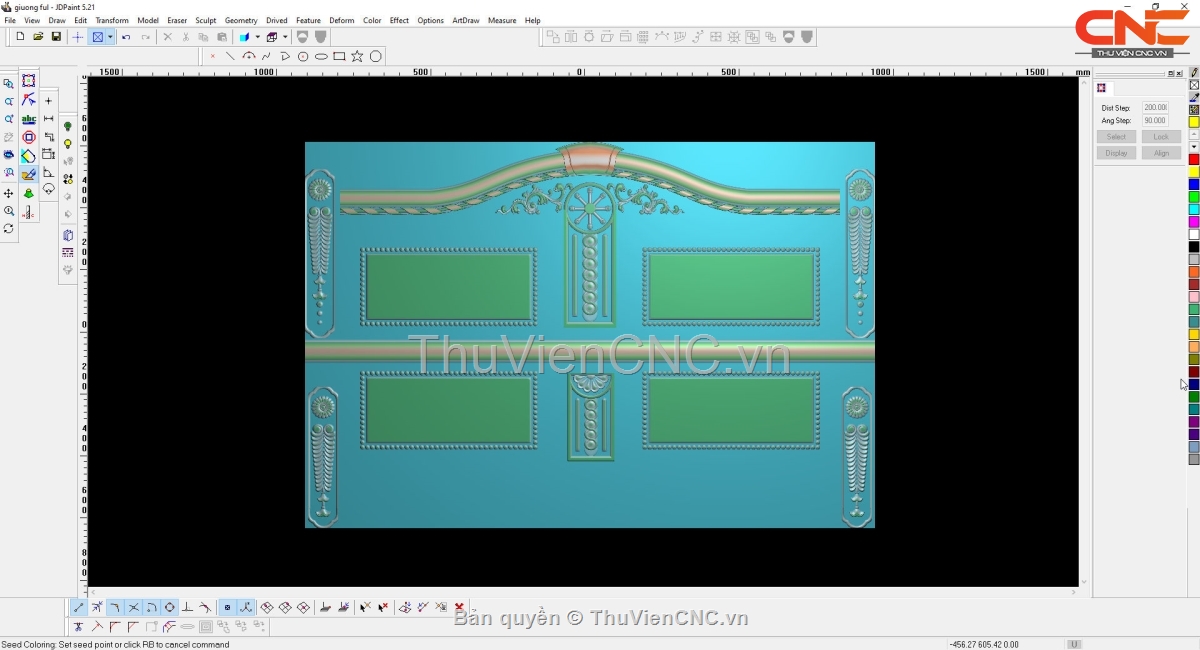
Task: Click the Select button in right panel
Action: (1116, 137)
